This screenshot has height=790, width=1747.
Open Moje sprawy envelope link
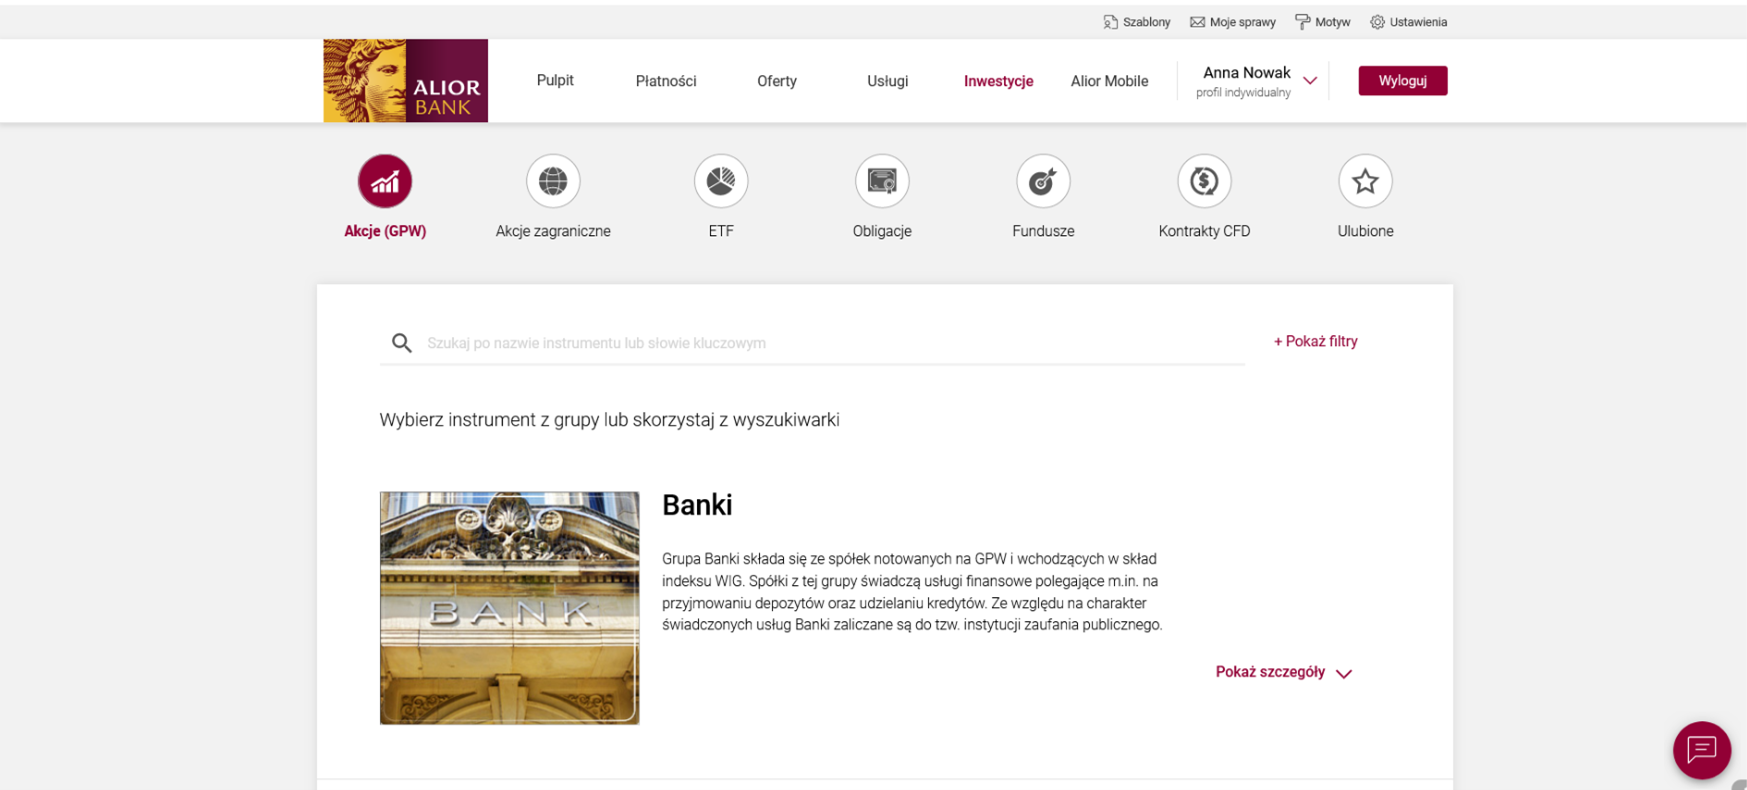(x=1232, y=22)
